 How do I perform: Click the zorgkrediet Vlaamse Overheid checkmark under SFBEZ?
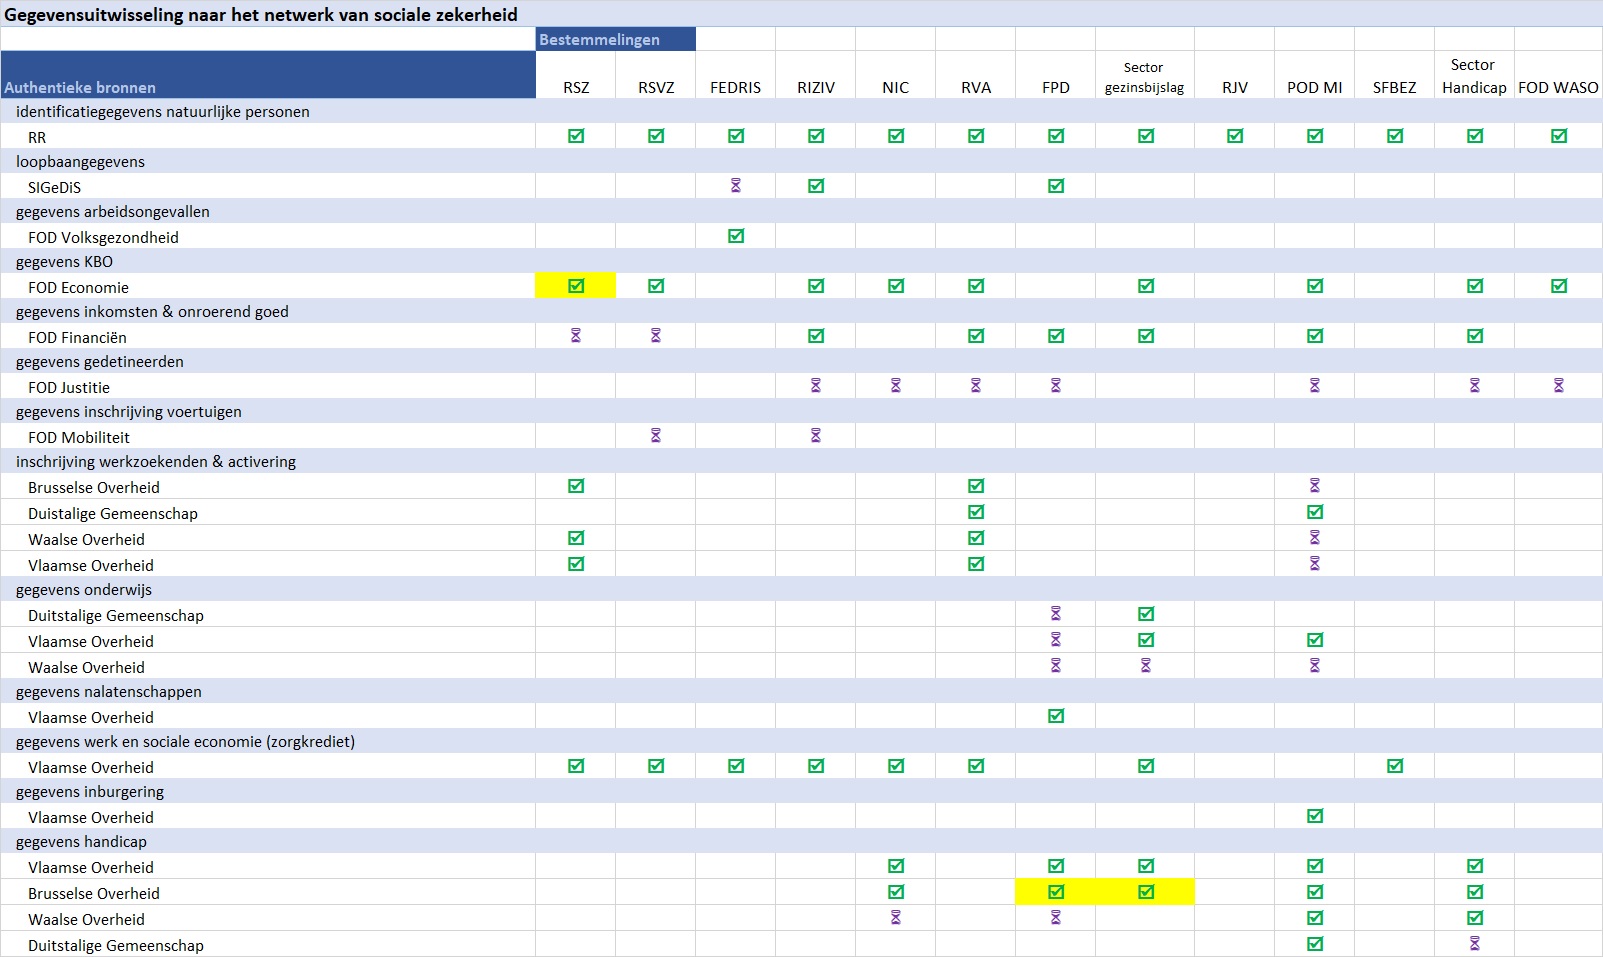pos(1395,766)
